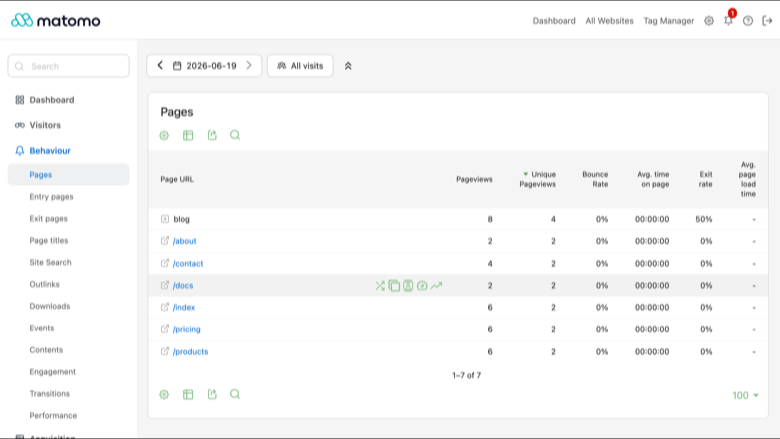The width and height of the screenshot is (780, 439).
Task: Select Page titles in sidebar
Action: (x=49, y=241)
